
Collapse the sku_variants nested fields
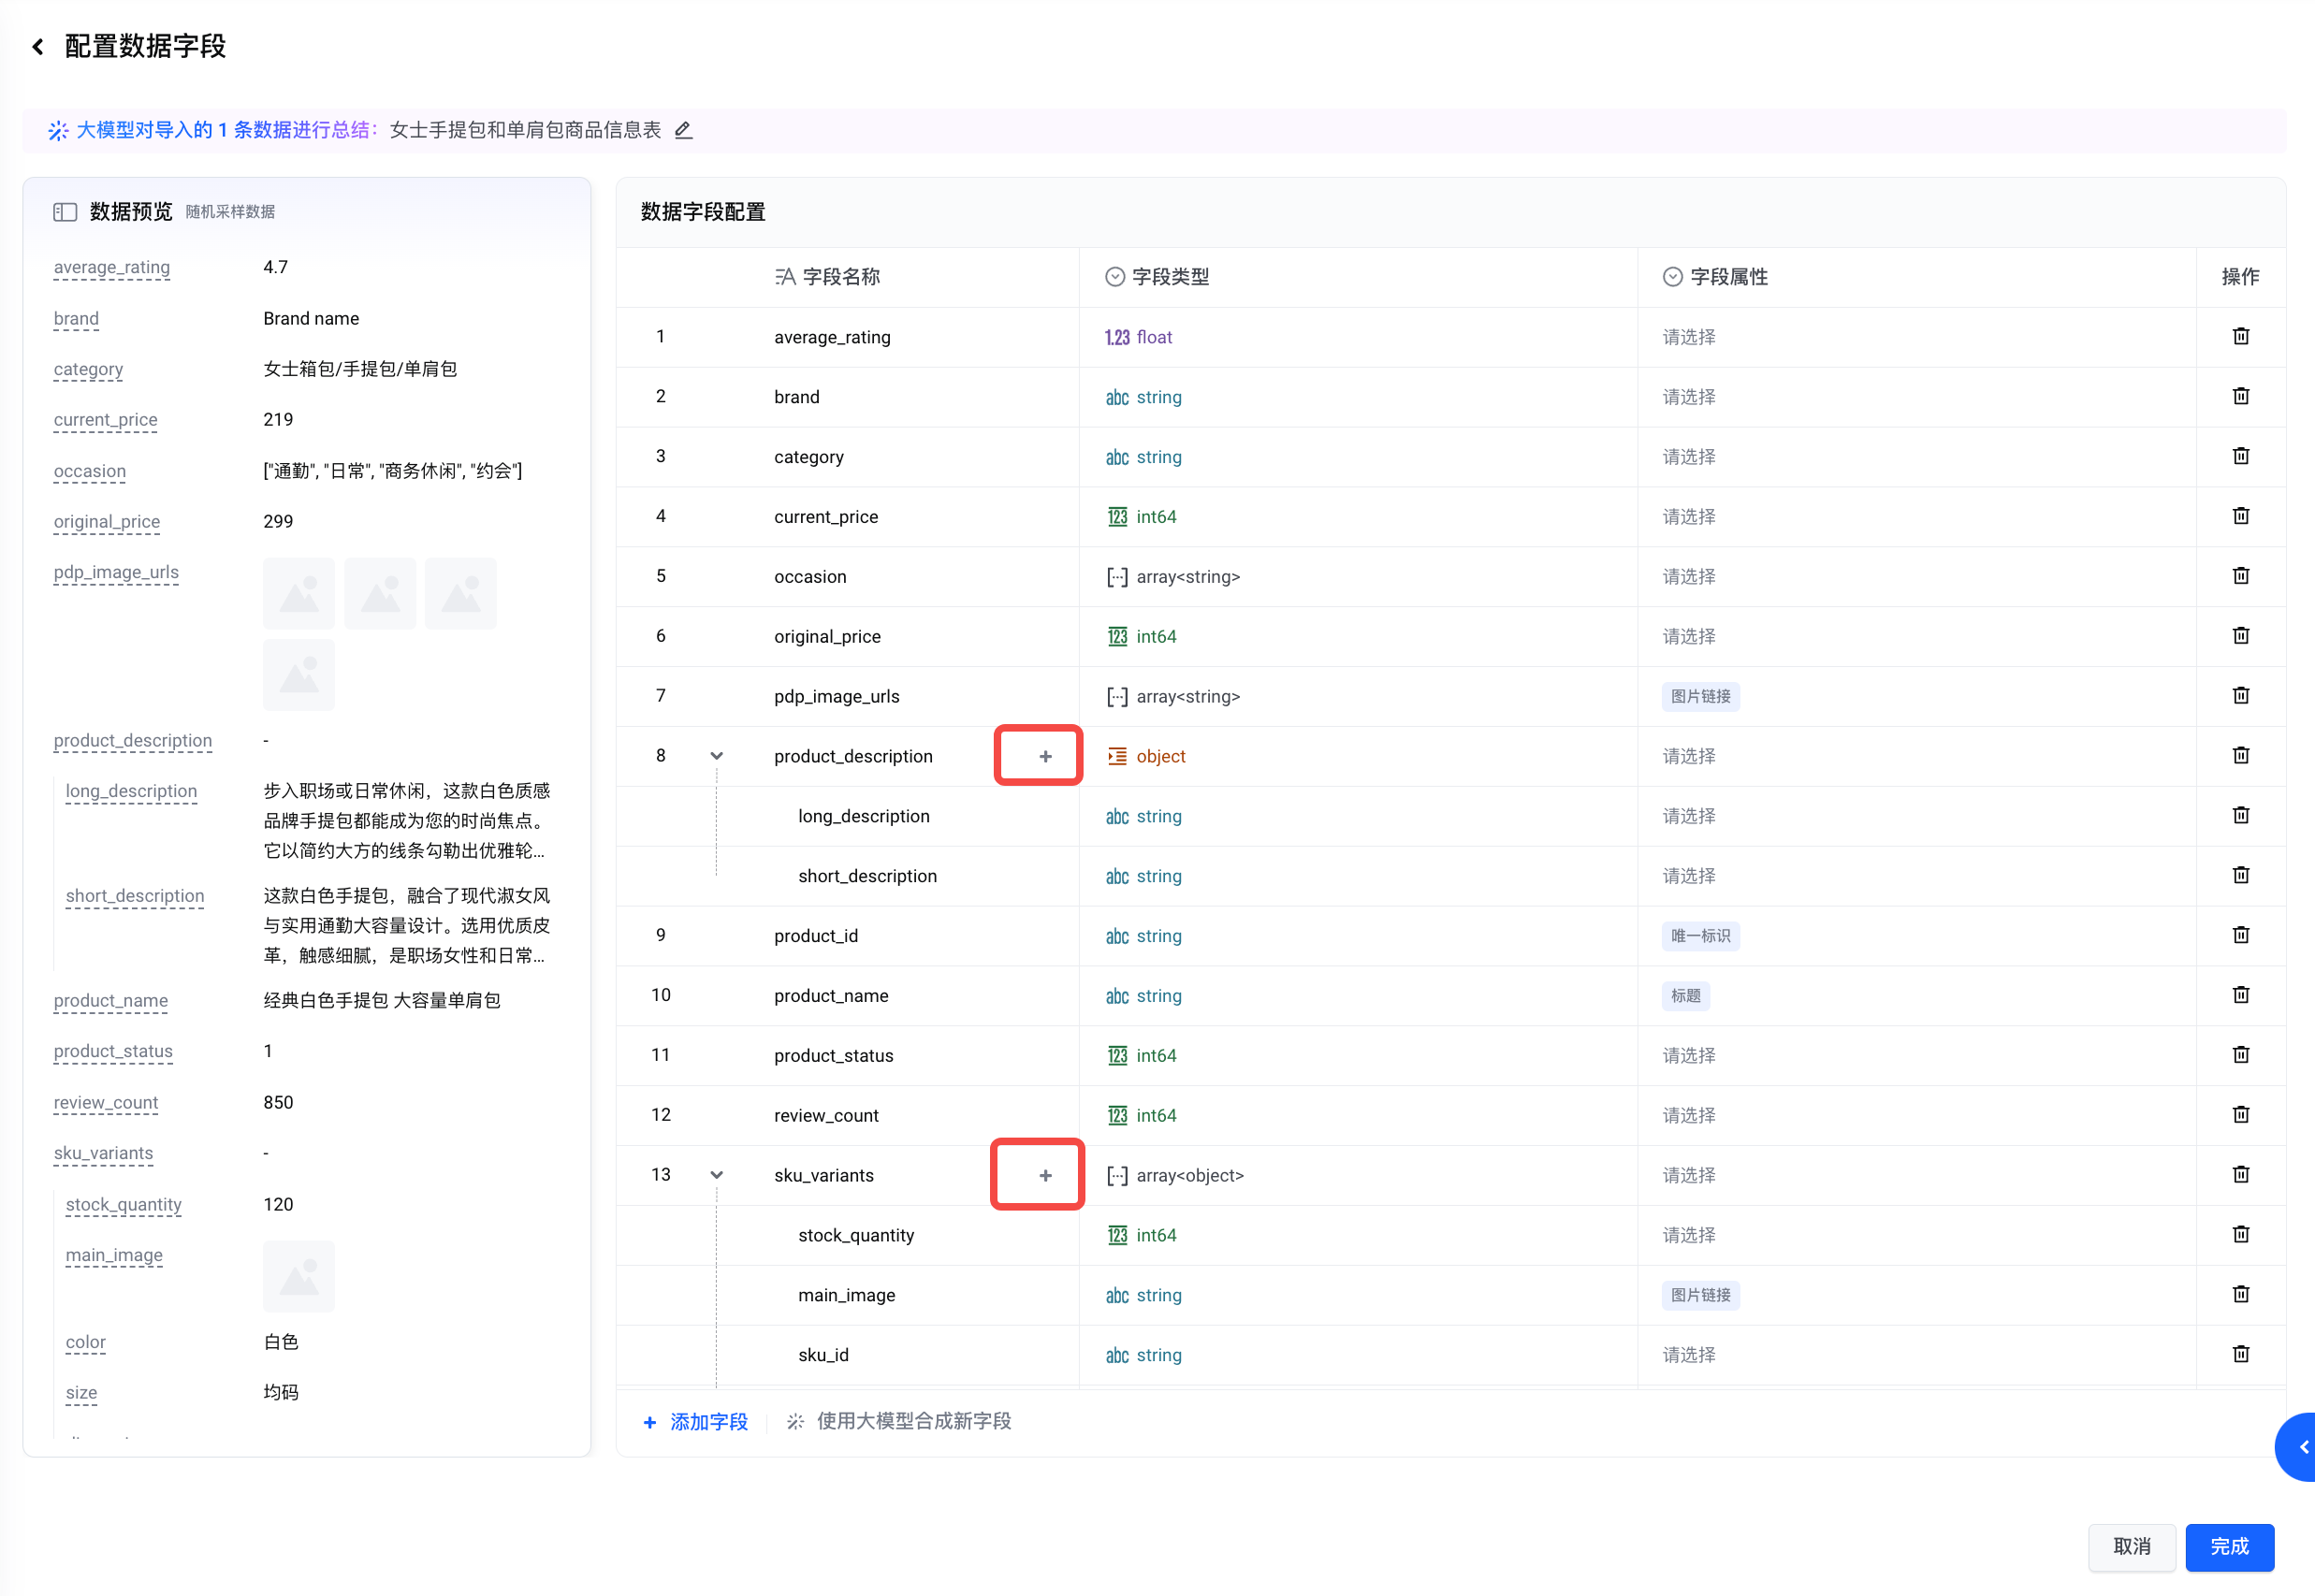click(716, 1175)
